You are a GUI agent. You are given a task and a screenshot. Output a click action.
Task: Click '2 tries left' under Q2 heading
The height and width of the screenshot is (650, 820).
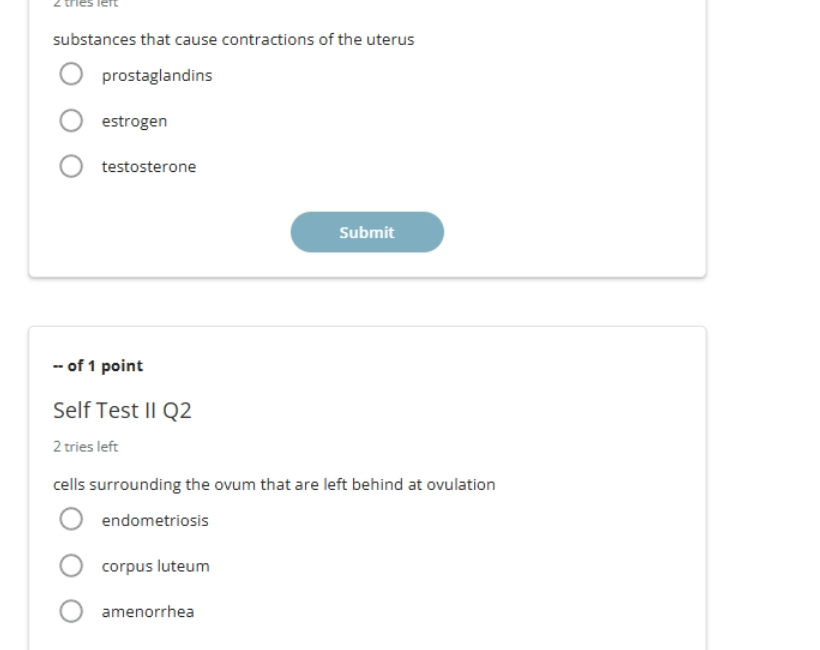point(86,447)
